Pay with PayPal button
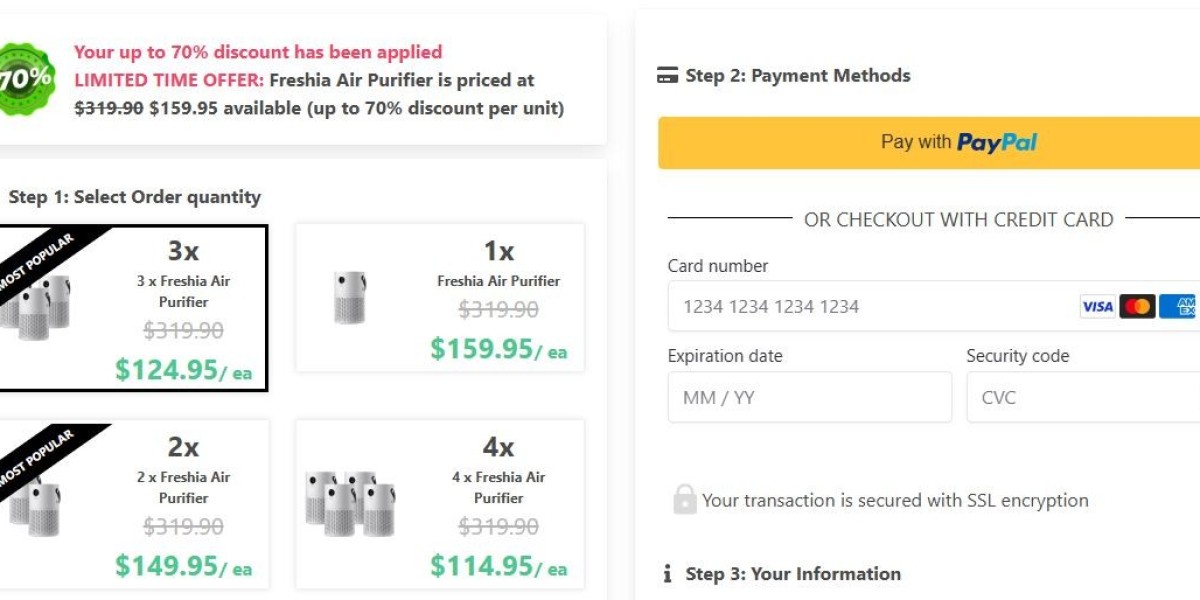Image resolution: width=1200 pixels, height=600 pixels. pyautogui.click(x=930, y=143)
